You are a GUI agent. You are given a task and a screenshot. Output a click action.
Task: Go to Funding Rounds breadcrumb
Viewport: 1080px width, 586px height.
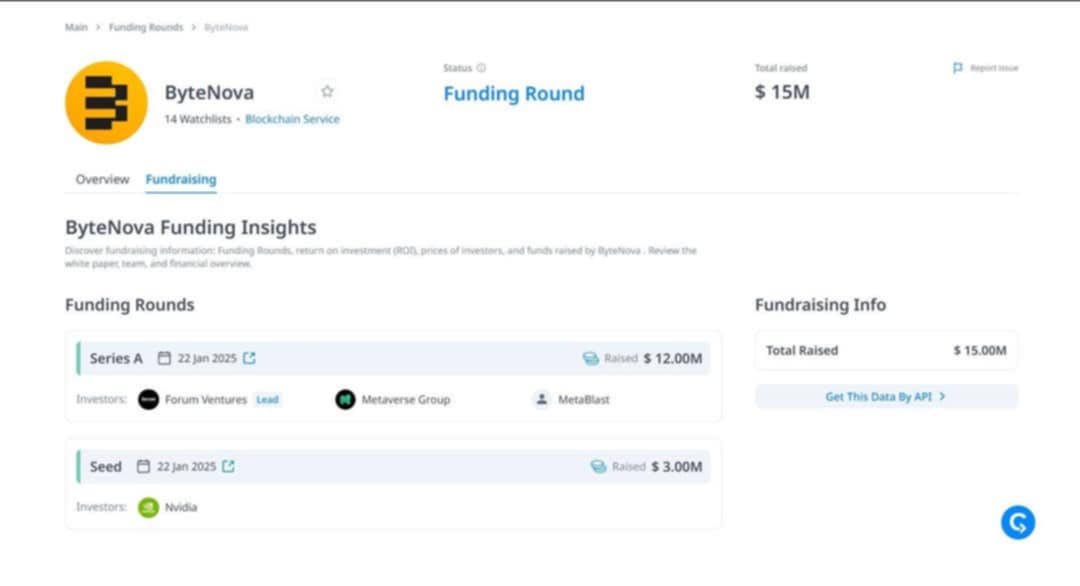pos(146,28)
